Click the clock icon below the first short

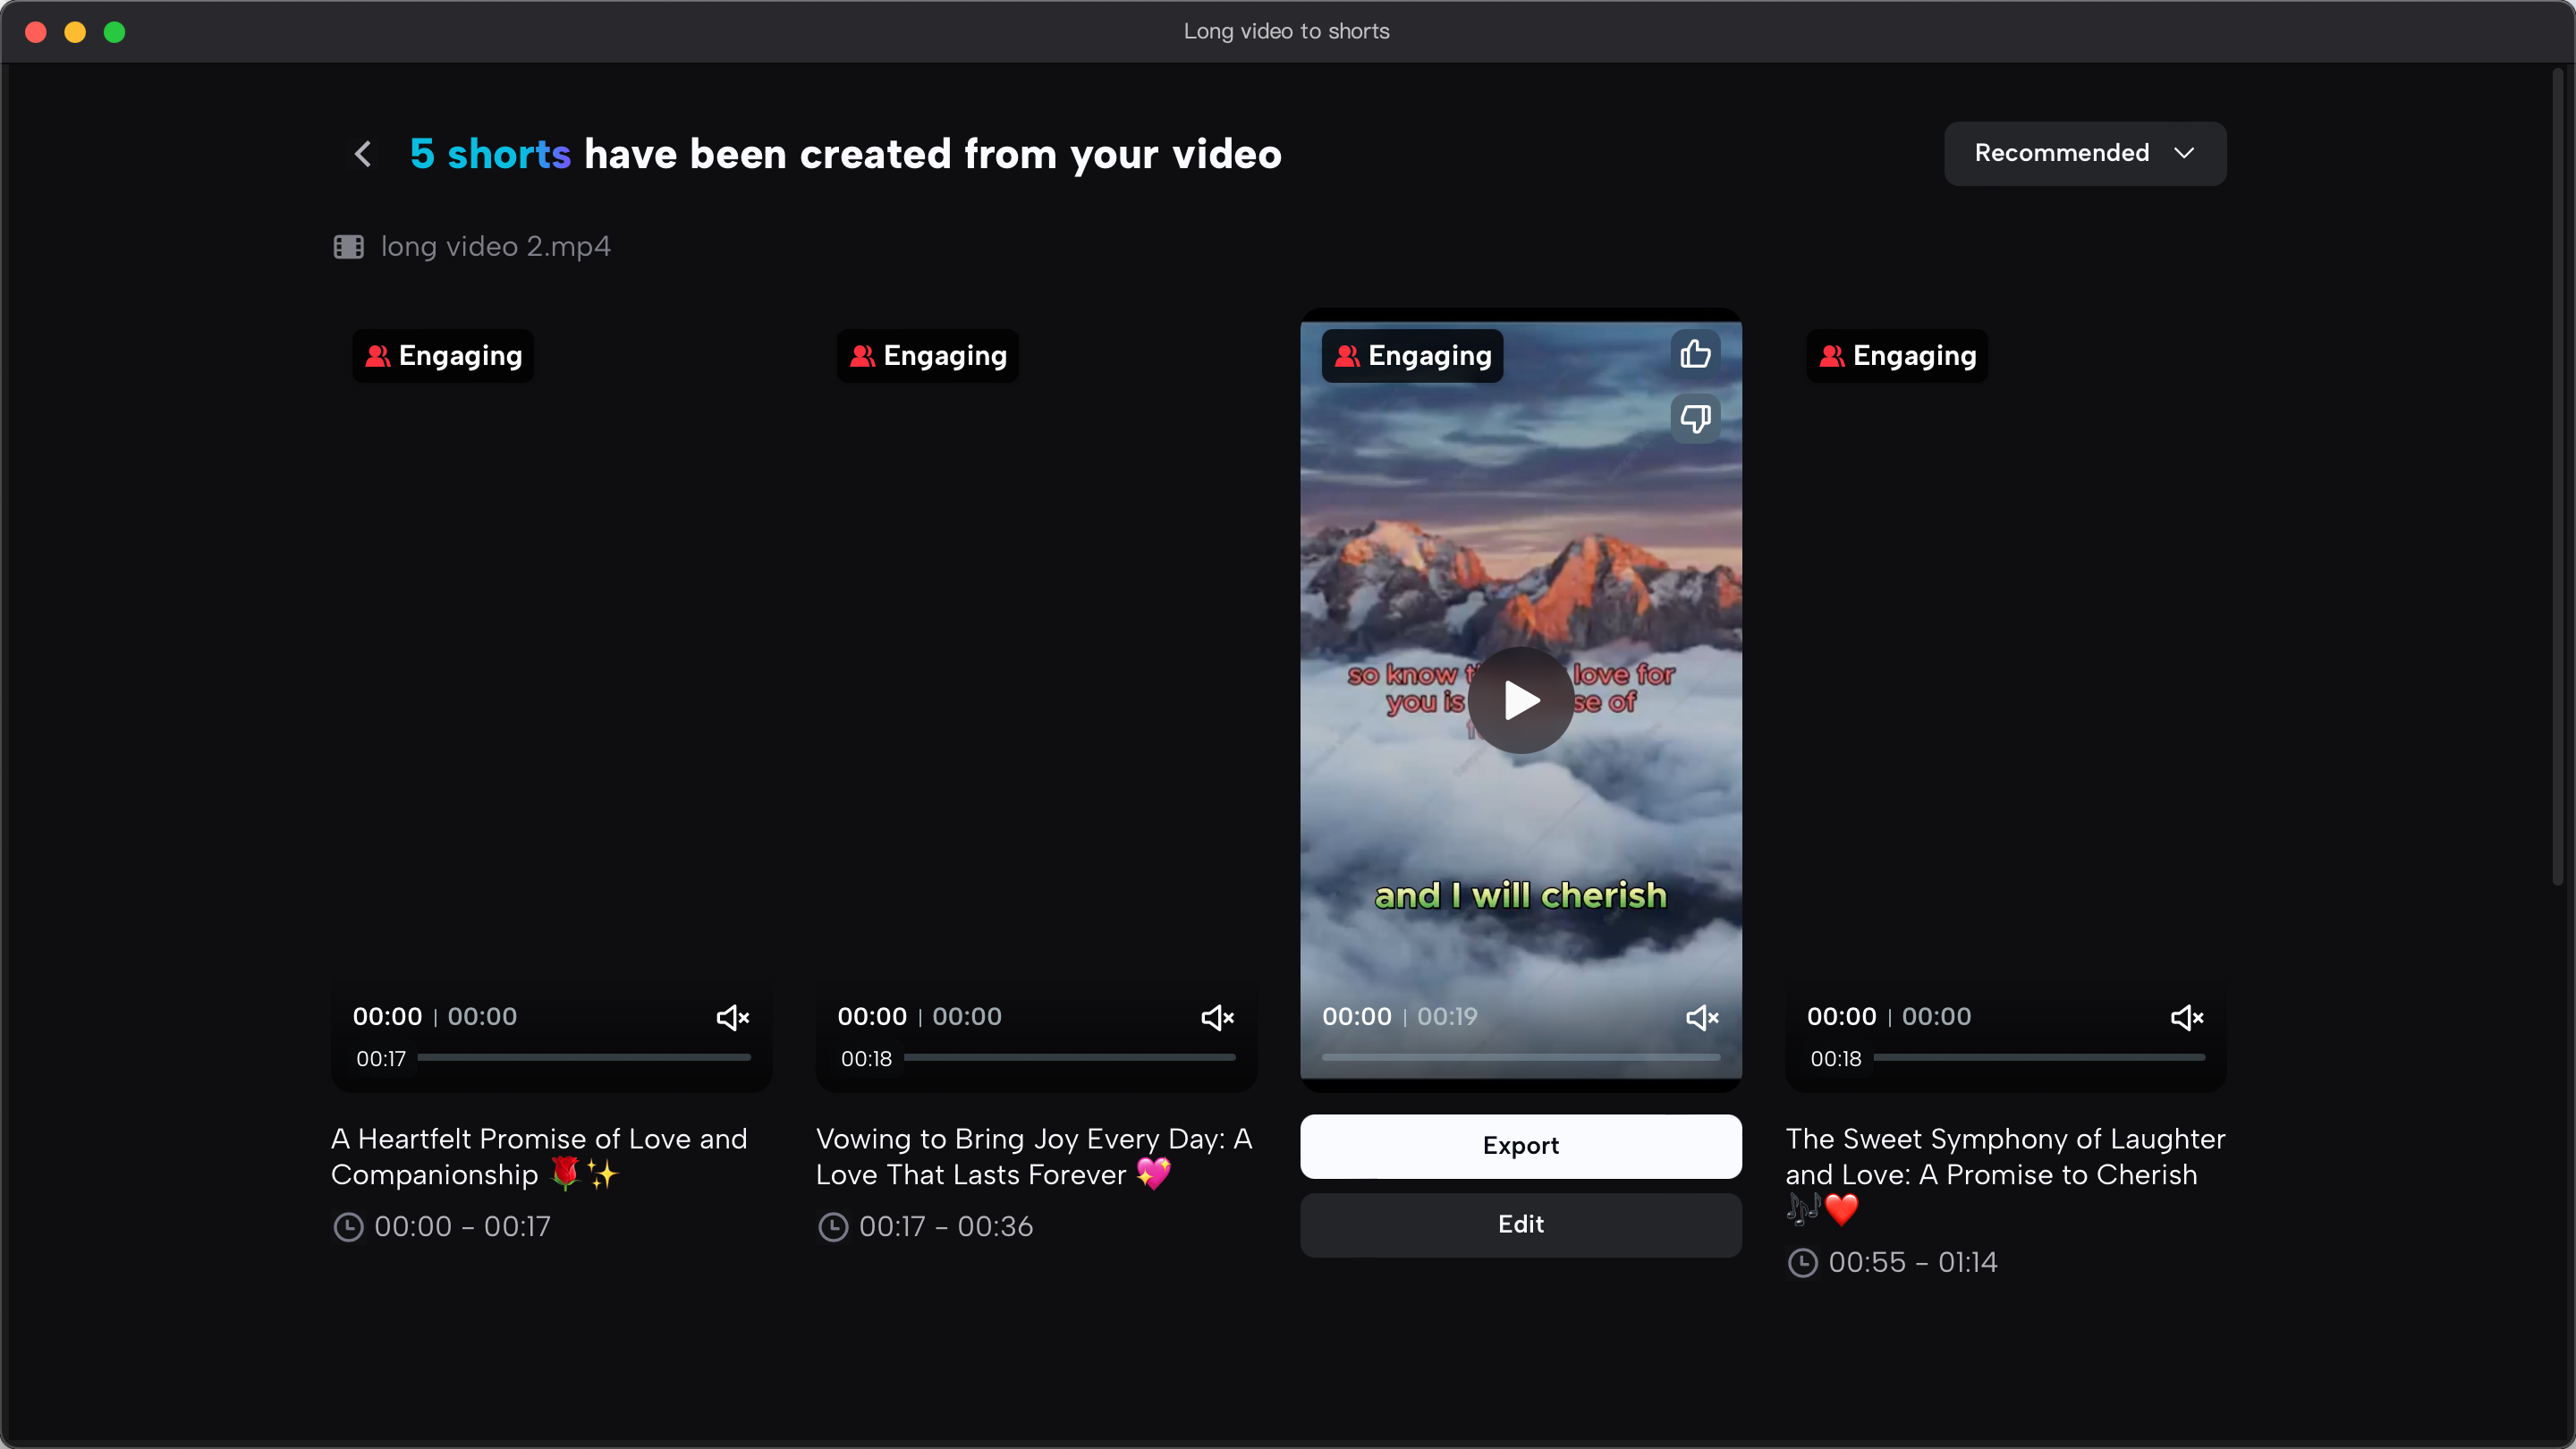pyautogui.click(x=349, y=1226)
